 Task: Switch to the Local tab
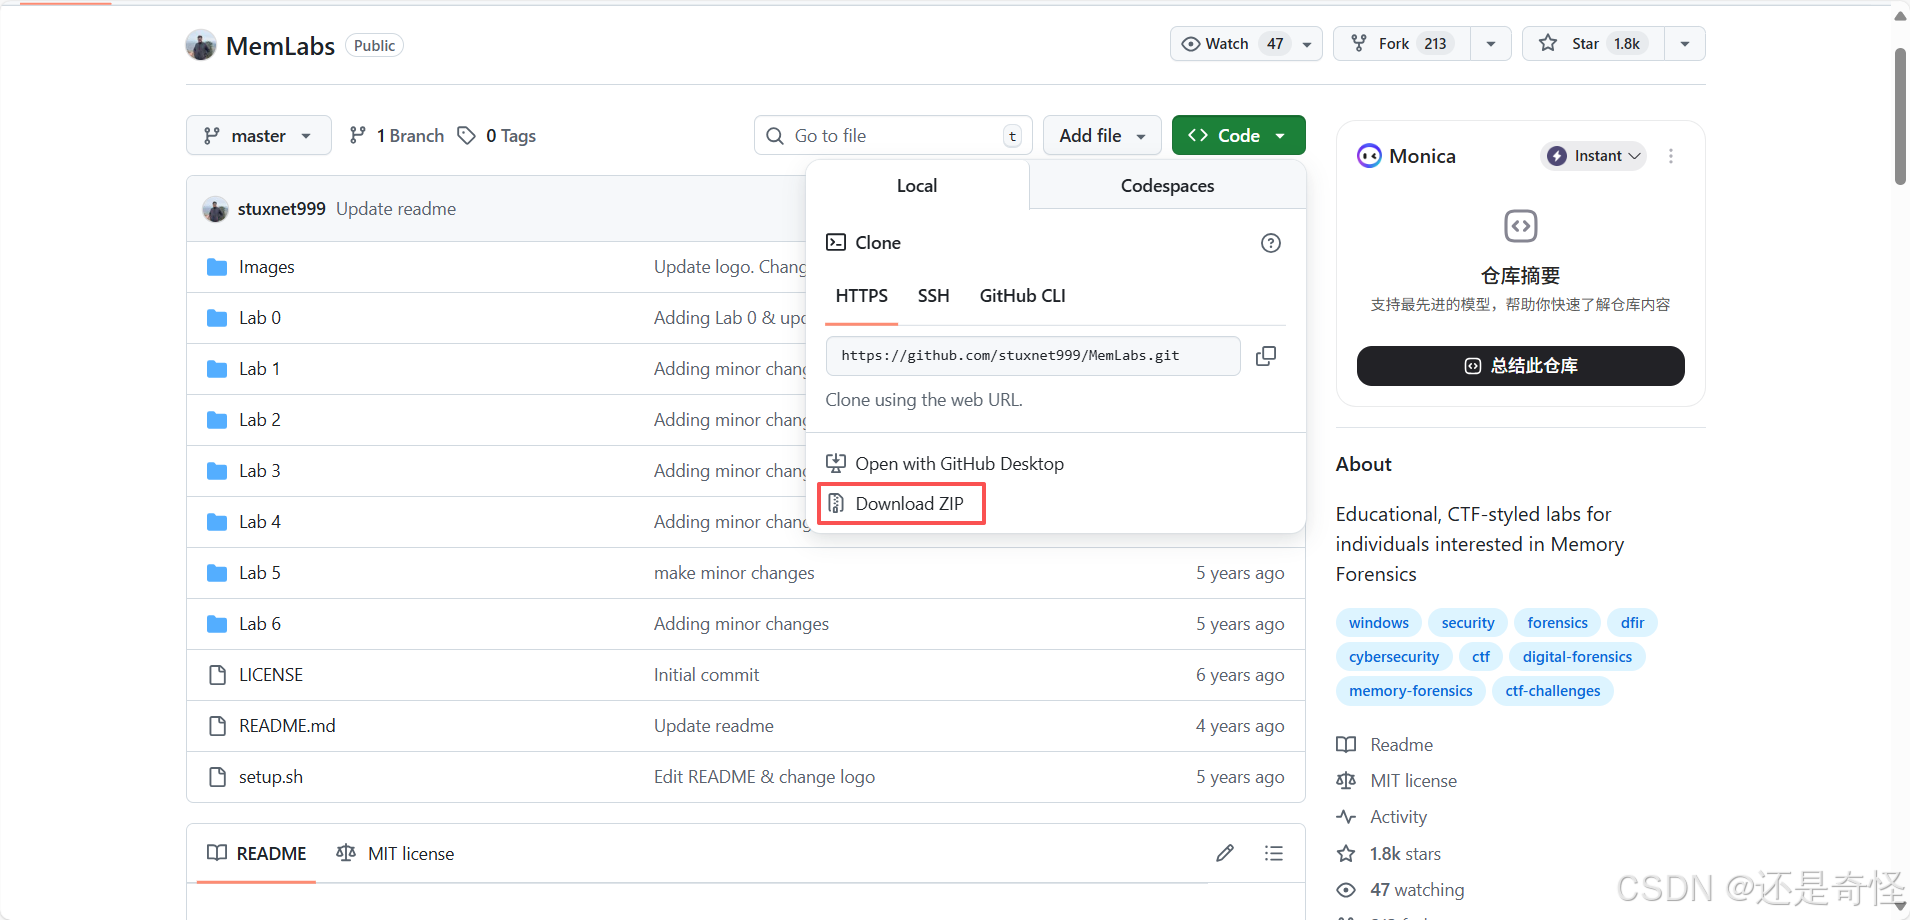click(x=917, y=186)
